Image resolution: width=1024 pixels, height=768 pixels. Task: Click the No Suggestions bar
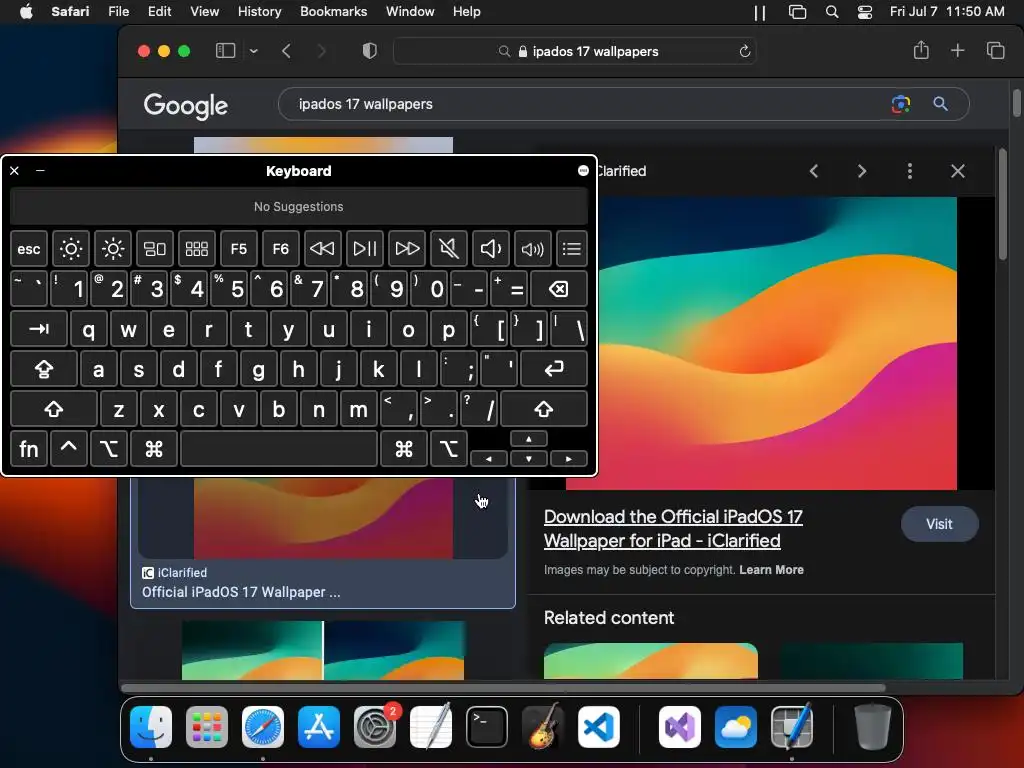298,206
